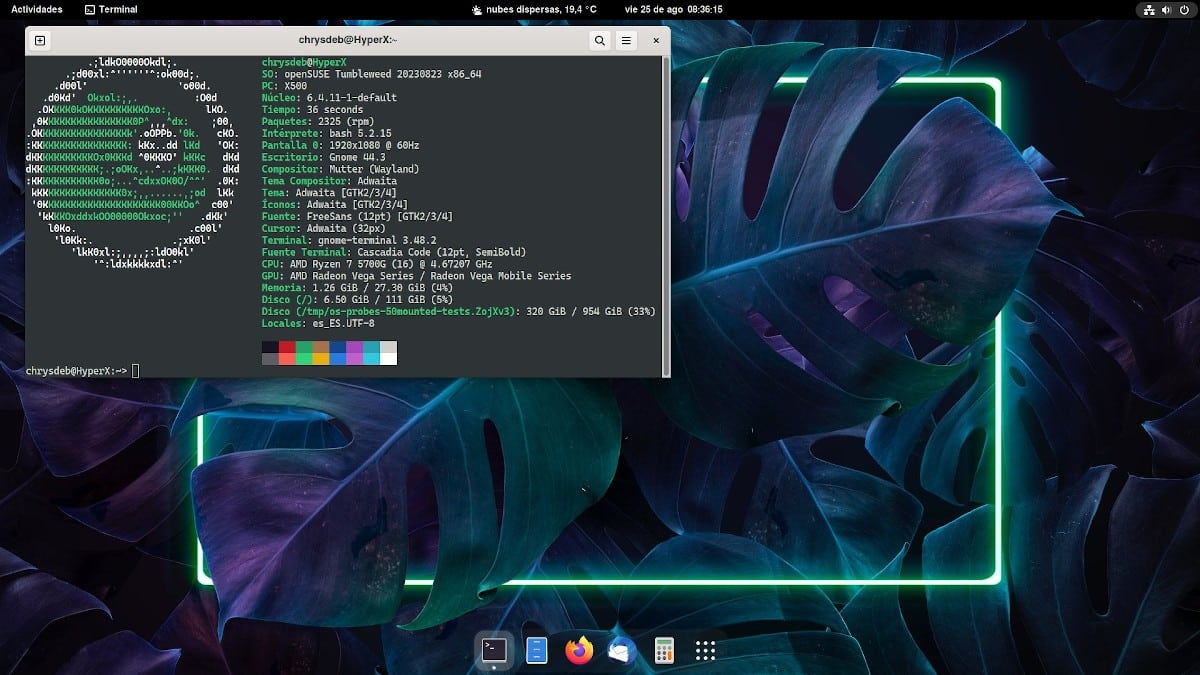This screenshot has height=675, width=1200.
Task: Launch Firefox from the dock
Action: (579, 651)
